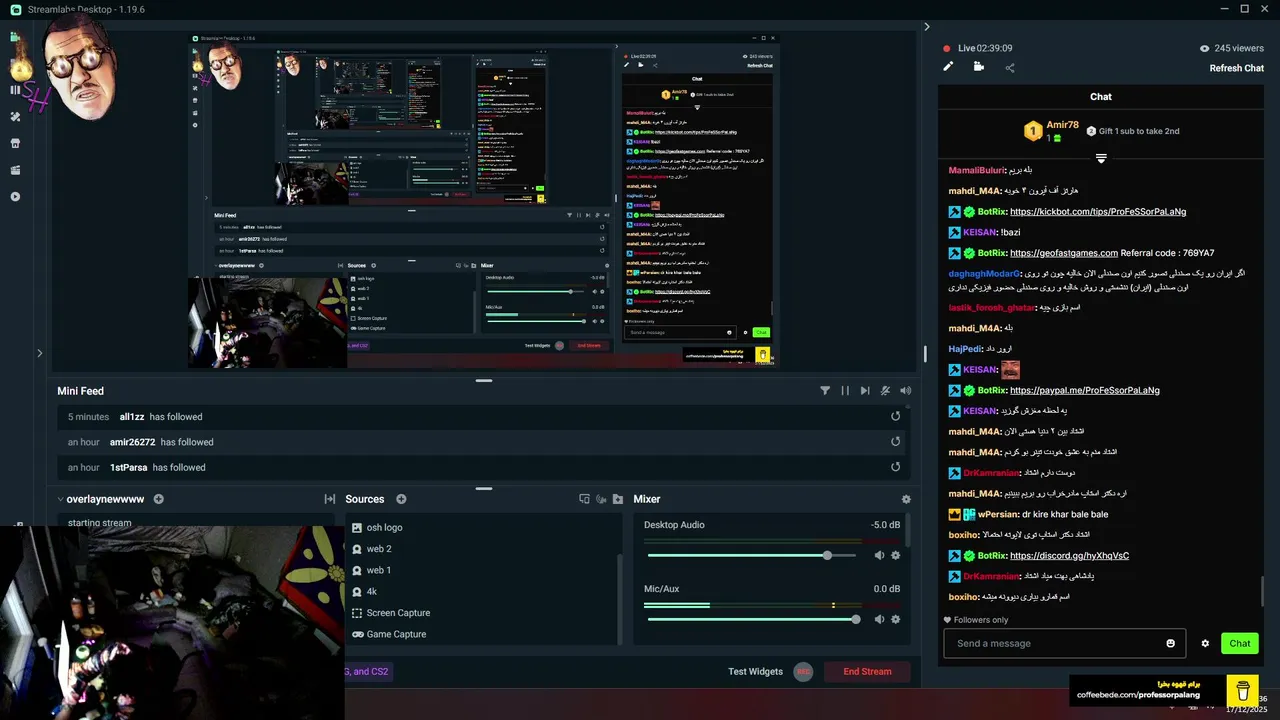
Task: Edit stream info with pencil icon
Action: click(949, 67)
